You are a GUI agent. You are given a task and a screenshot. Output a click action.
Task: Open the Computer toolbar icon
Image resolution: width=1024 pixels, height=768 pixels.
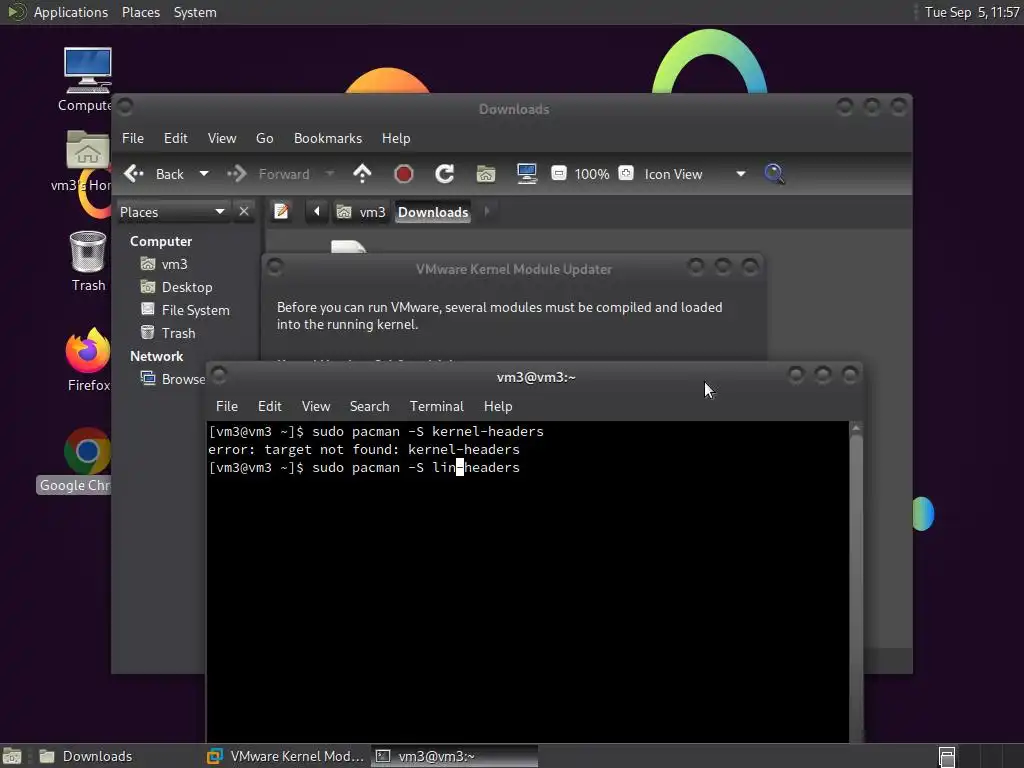[526, 174]
